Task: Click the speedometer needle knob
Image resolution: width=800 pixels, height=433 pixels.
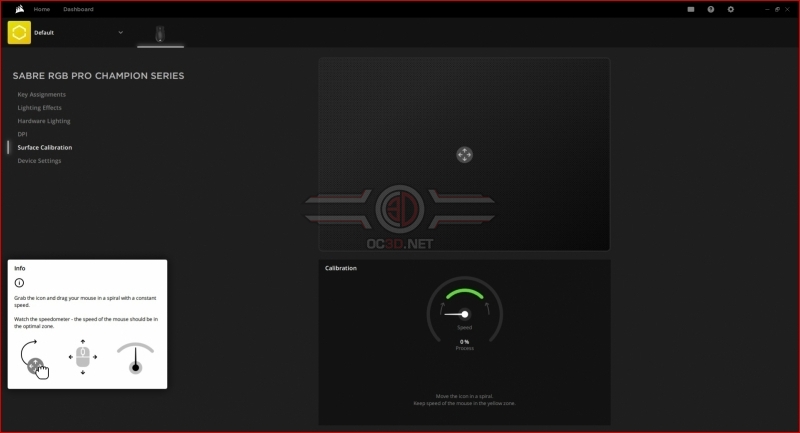Action: tap(464, 314)
